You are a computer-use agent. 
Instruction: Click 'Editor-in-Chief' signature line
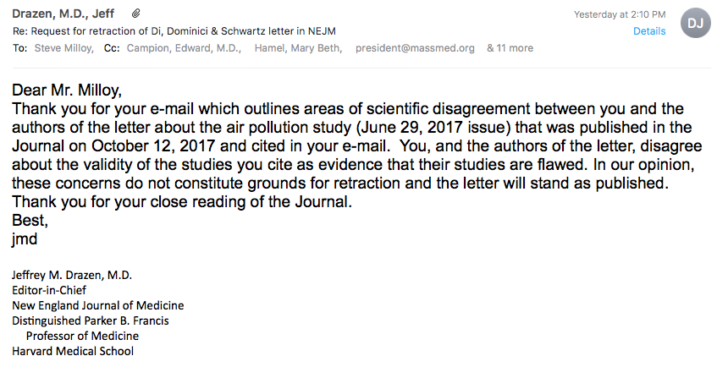coord(49,290)
